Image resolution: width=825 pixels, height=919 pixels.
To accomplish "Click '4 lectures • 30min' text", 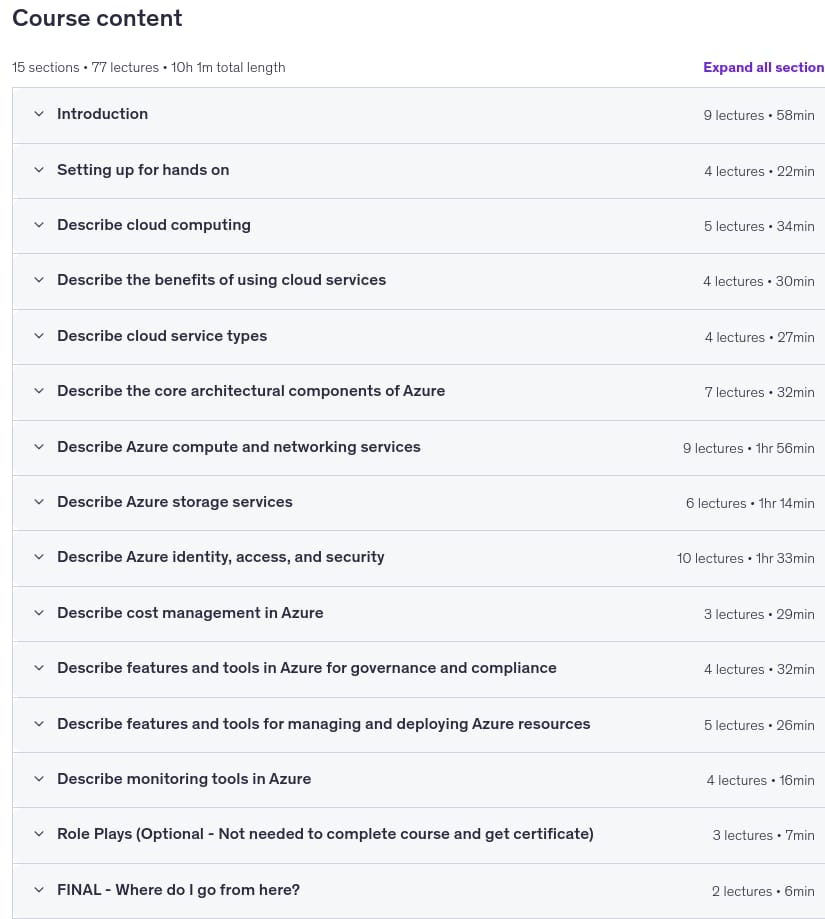I will (759, 282).
